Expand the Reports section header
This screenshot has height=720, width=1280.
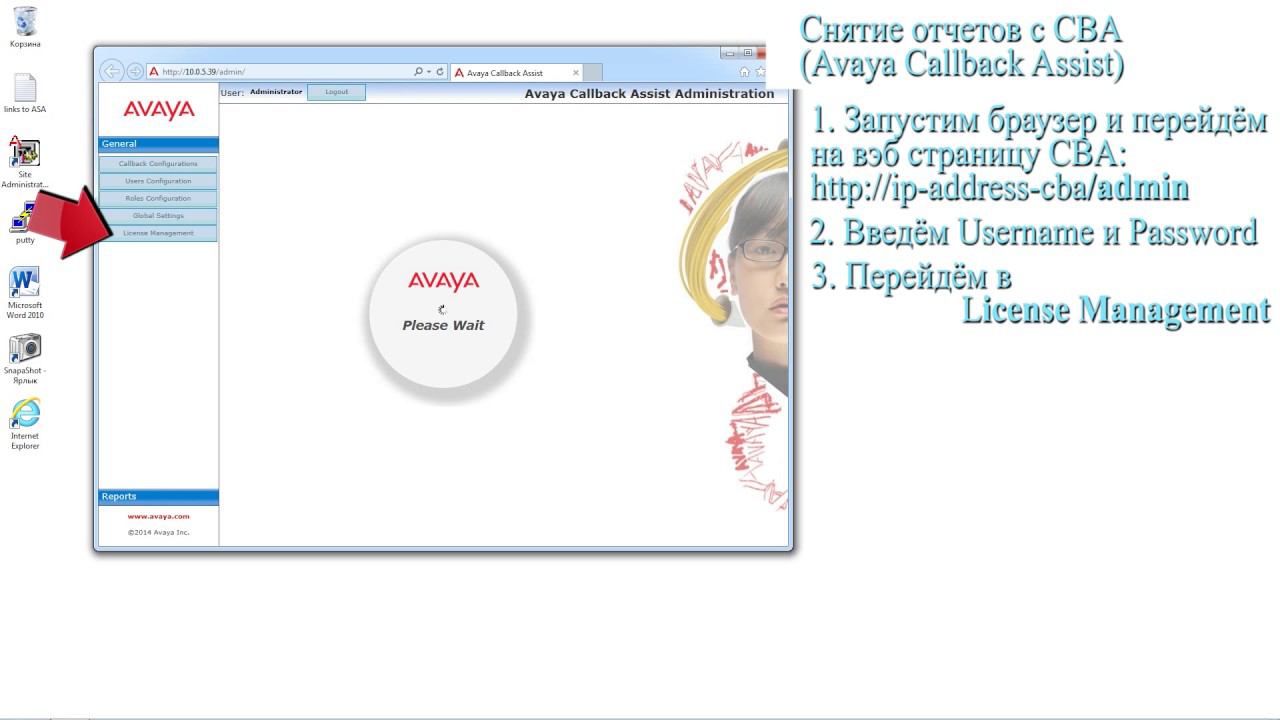coord(158,497)
